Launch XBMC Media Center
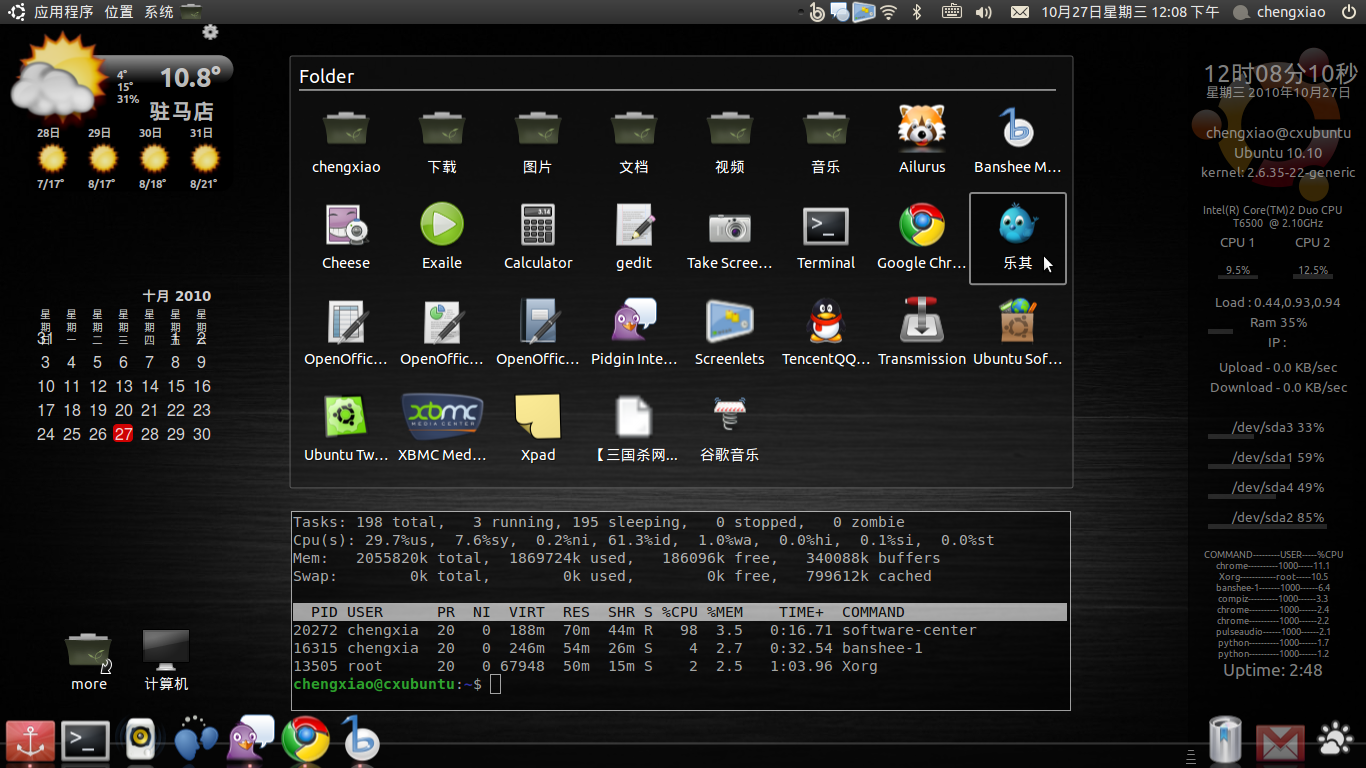Viewport: 1366px width, 768px height. pyautogui.click(x=442, y=430)
